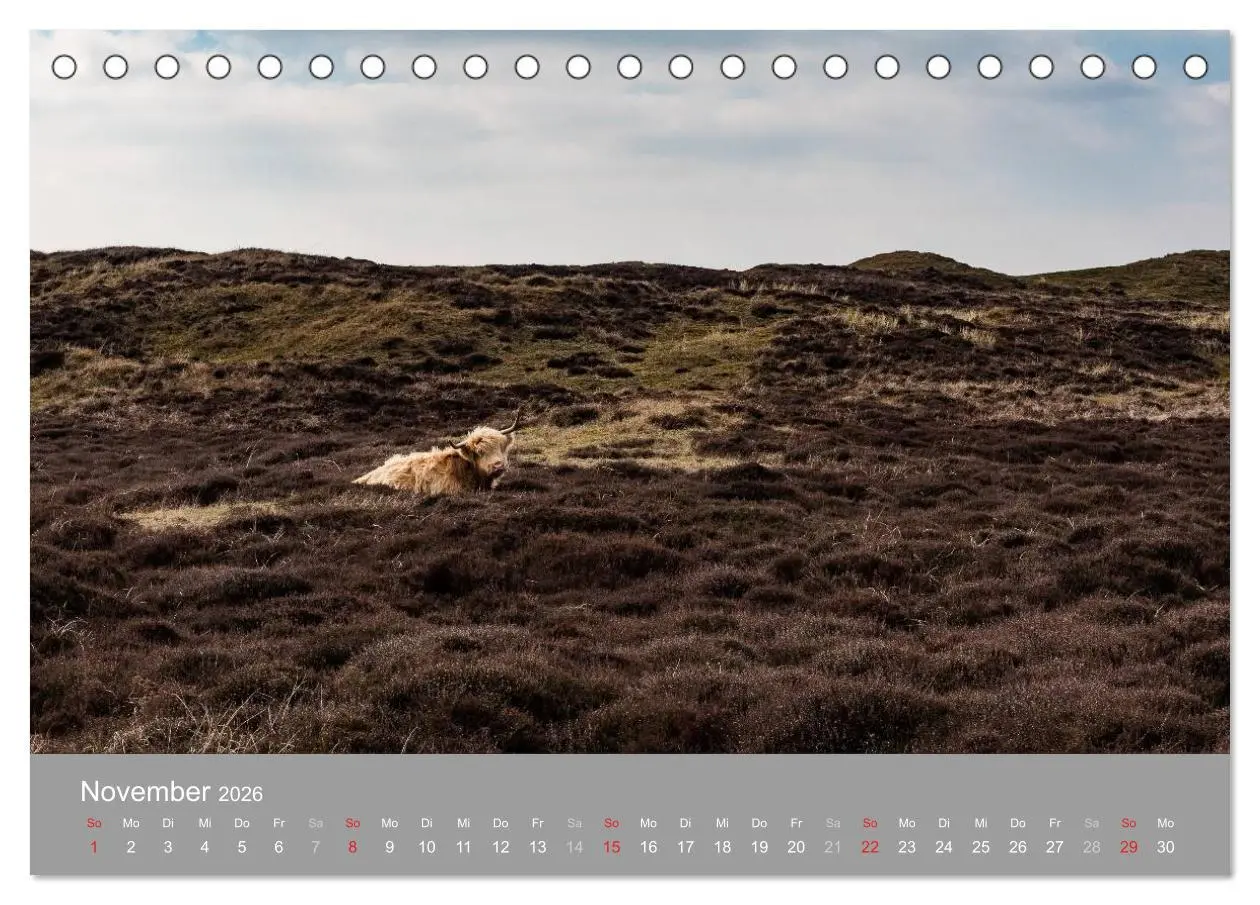
Task: Click the 'Mo' label above date 30
Action: click(x=1166, y=823)
